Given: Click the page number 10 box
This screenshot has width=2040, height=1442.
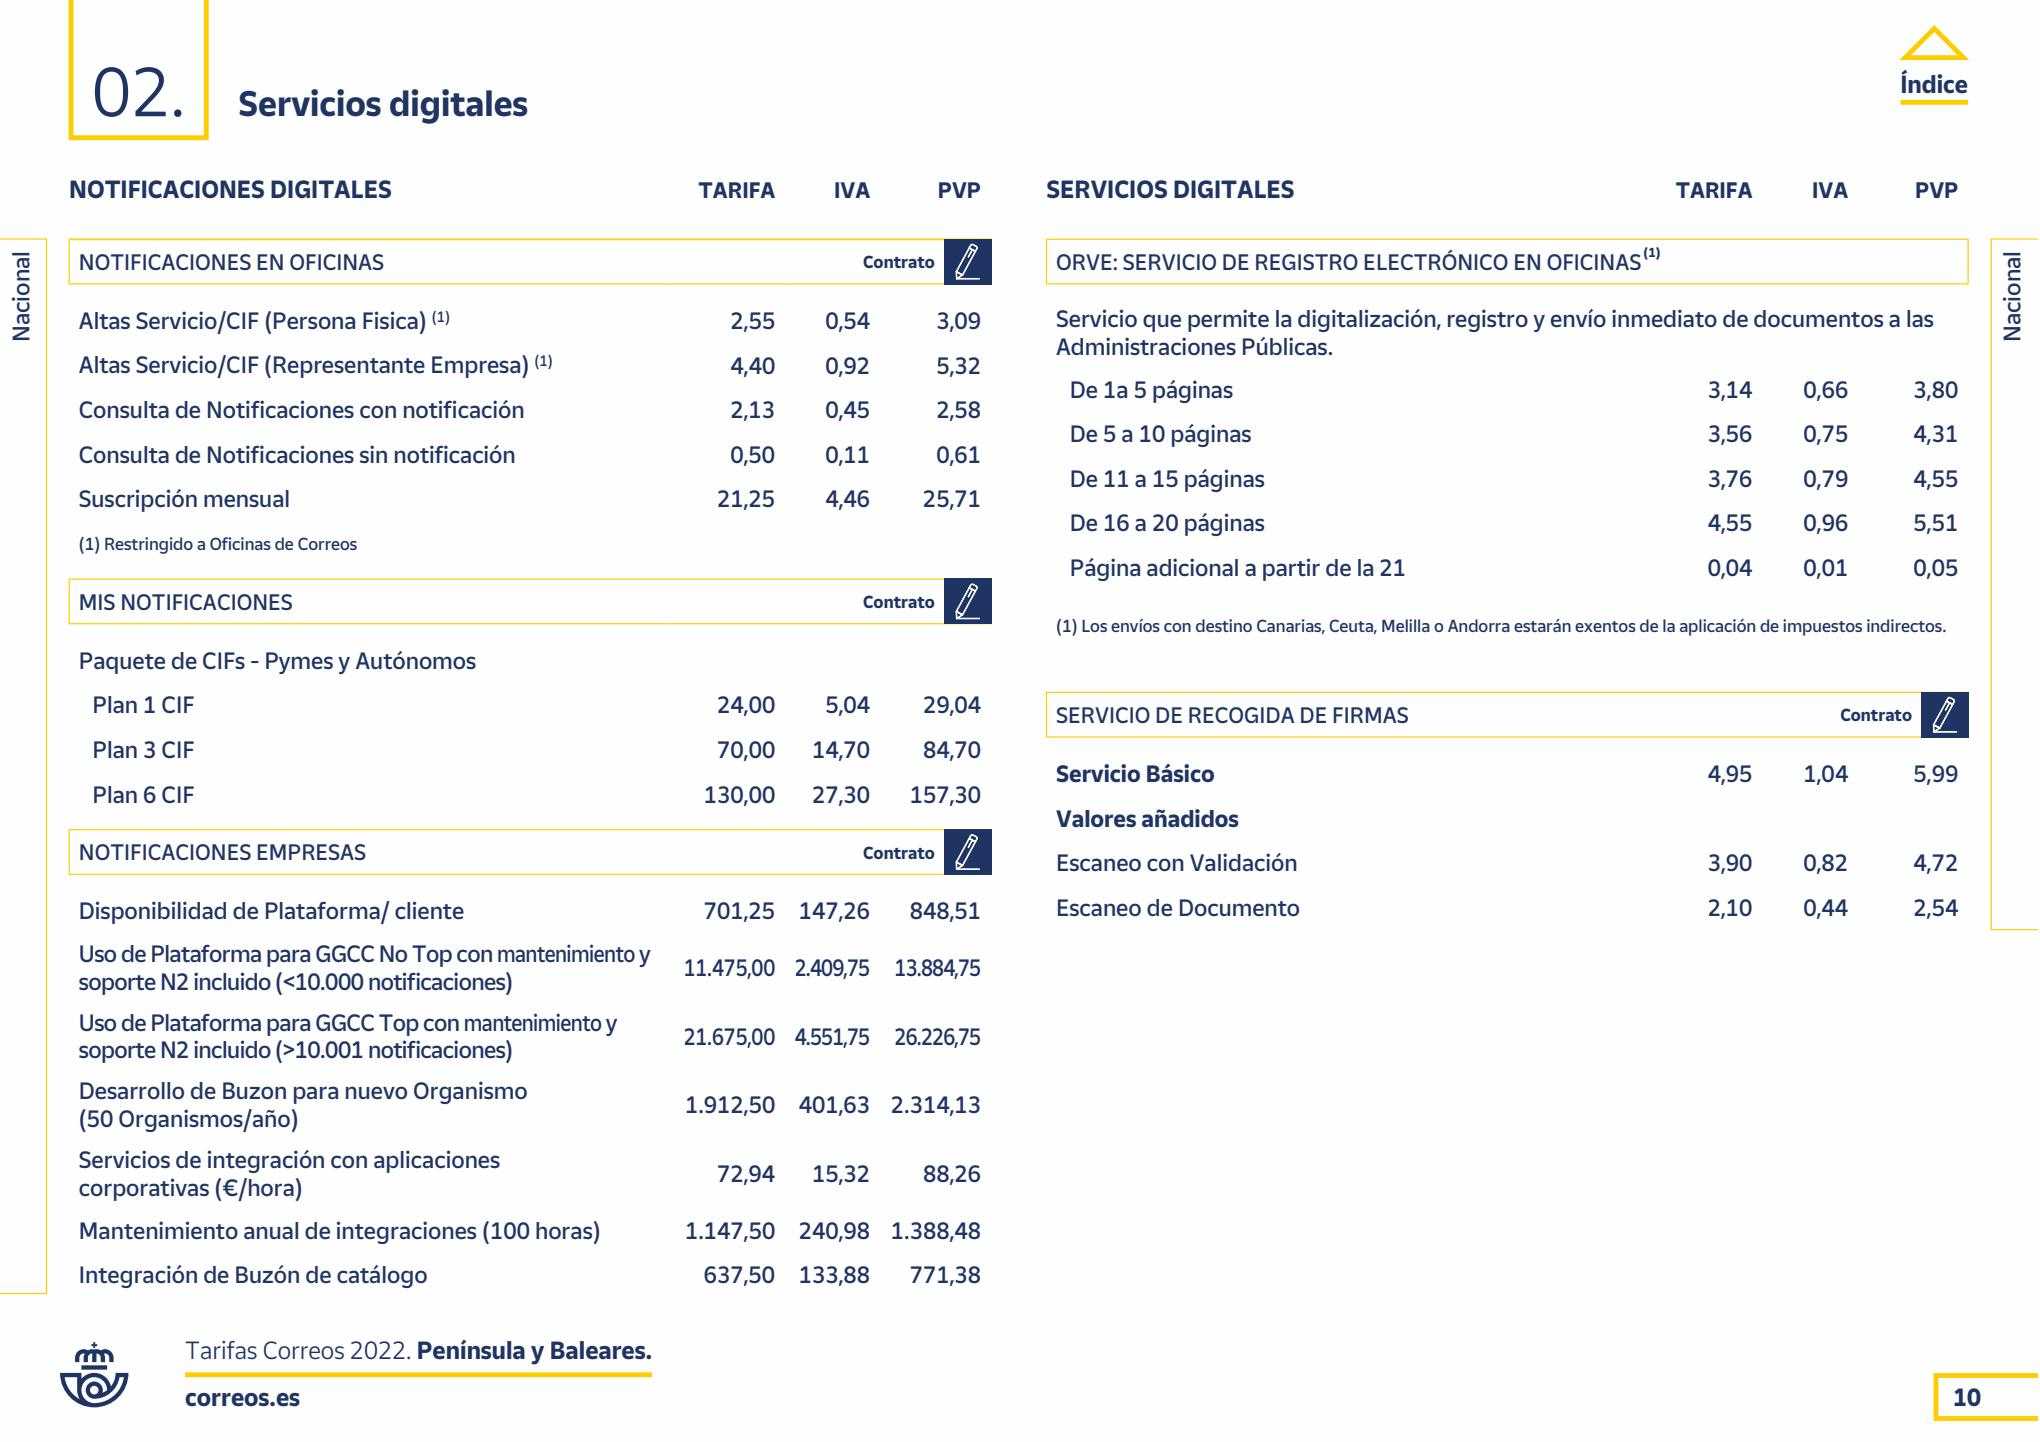Looking at the screenshot, I should click(x=1966, y=1397).
